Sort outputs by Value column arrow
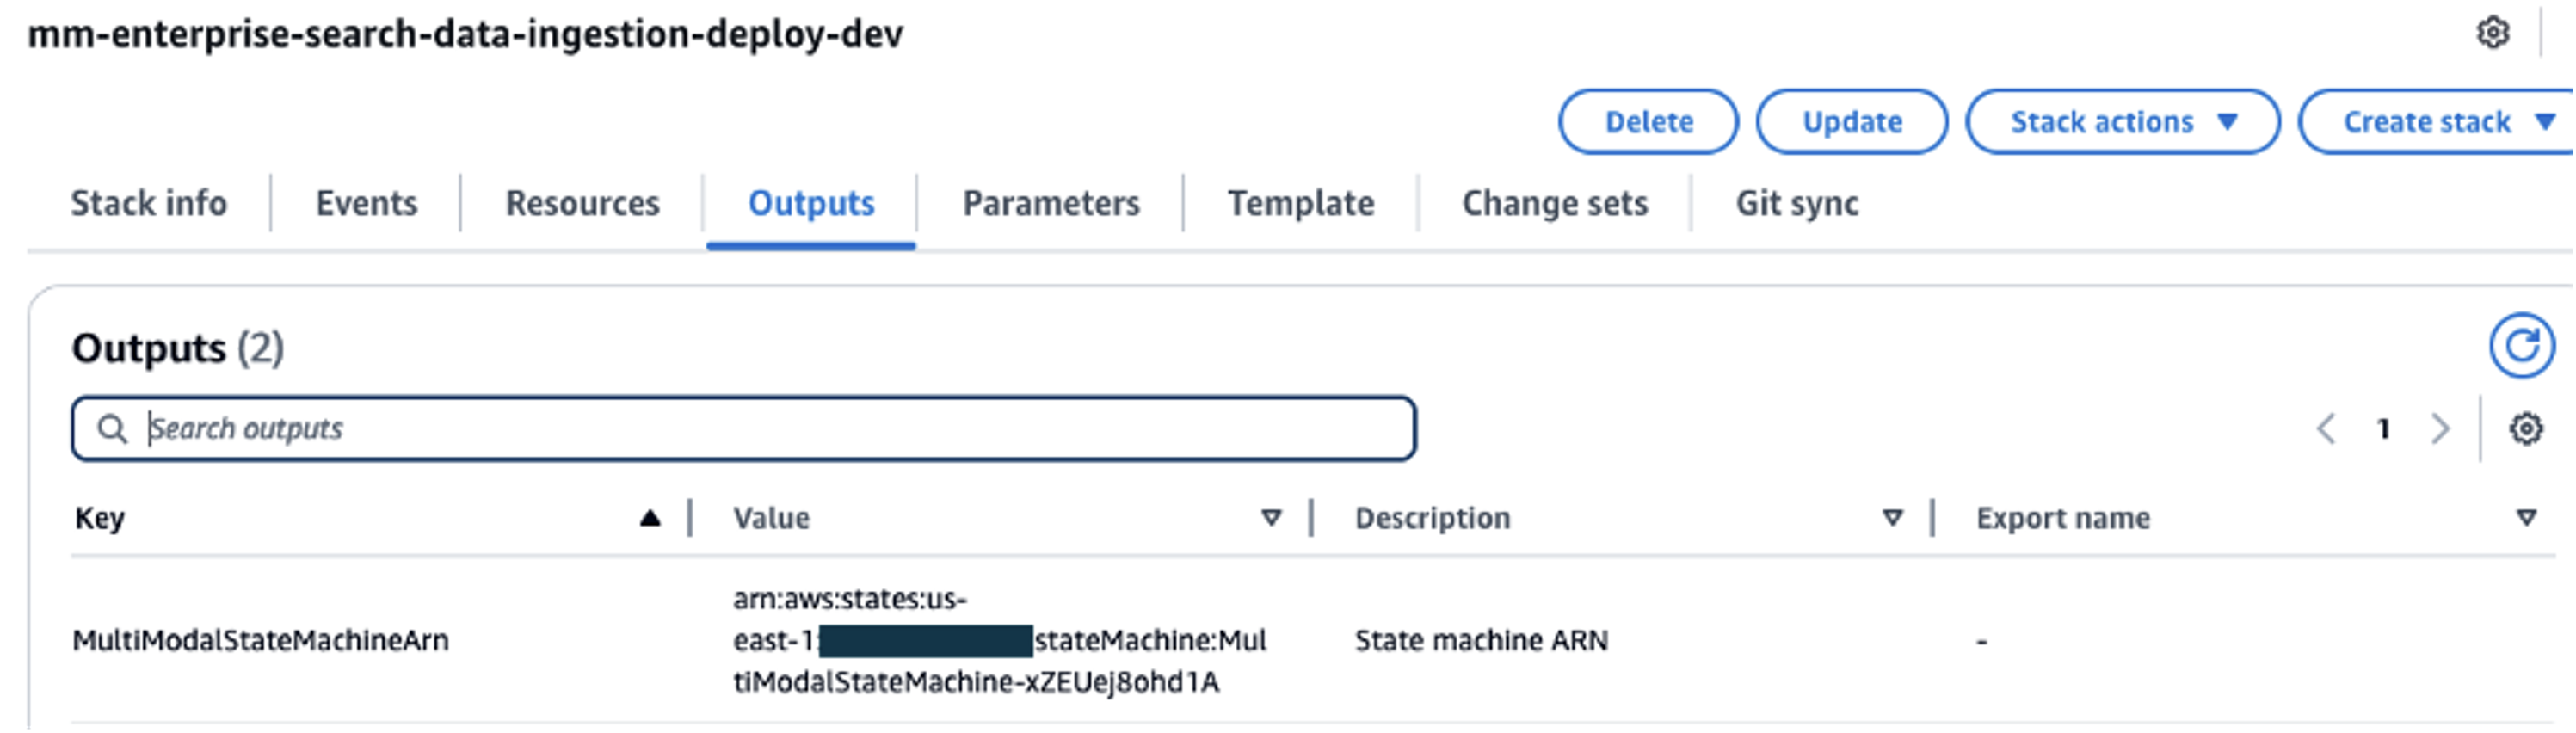The width and height of the screenshot is (2576, 733). (1271, 518)
